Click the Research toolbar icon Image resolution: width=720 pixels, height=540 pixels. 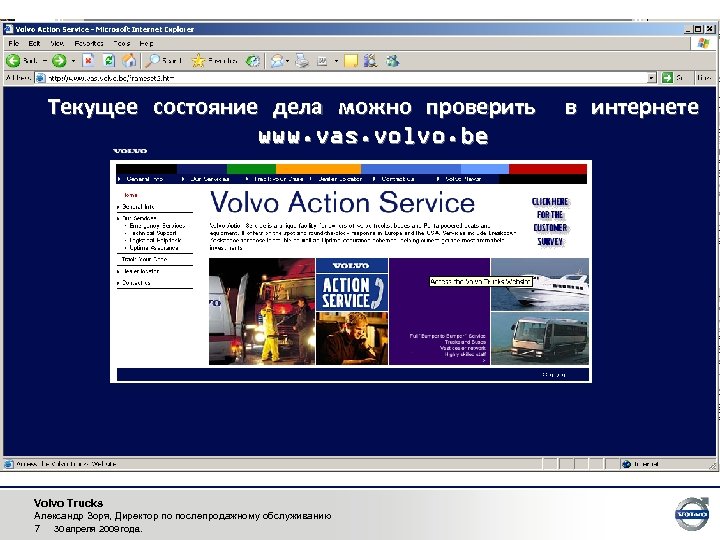tap(370, 60)
